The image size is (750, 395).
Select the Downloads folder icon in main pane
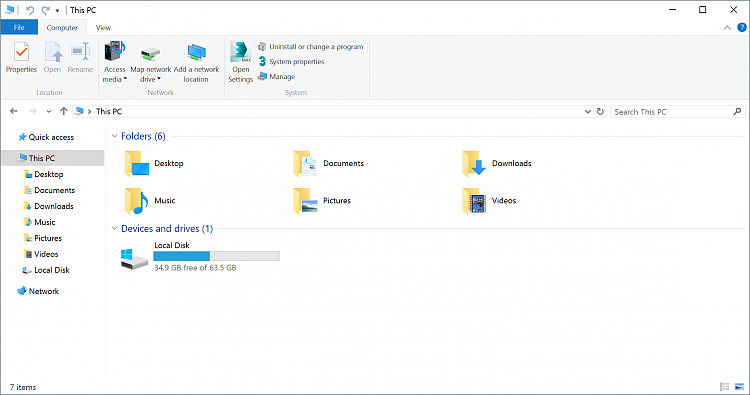(x=474, y=164)
